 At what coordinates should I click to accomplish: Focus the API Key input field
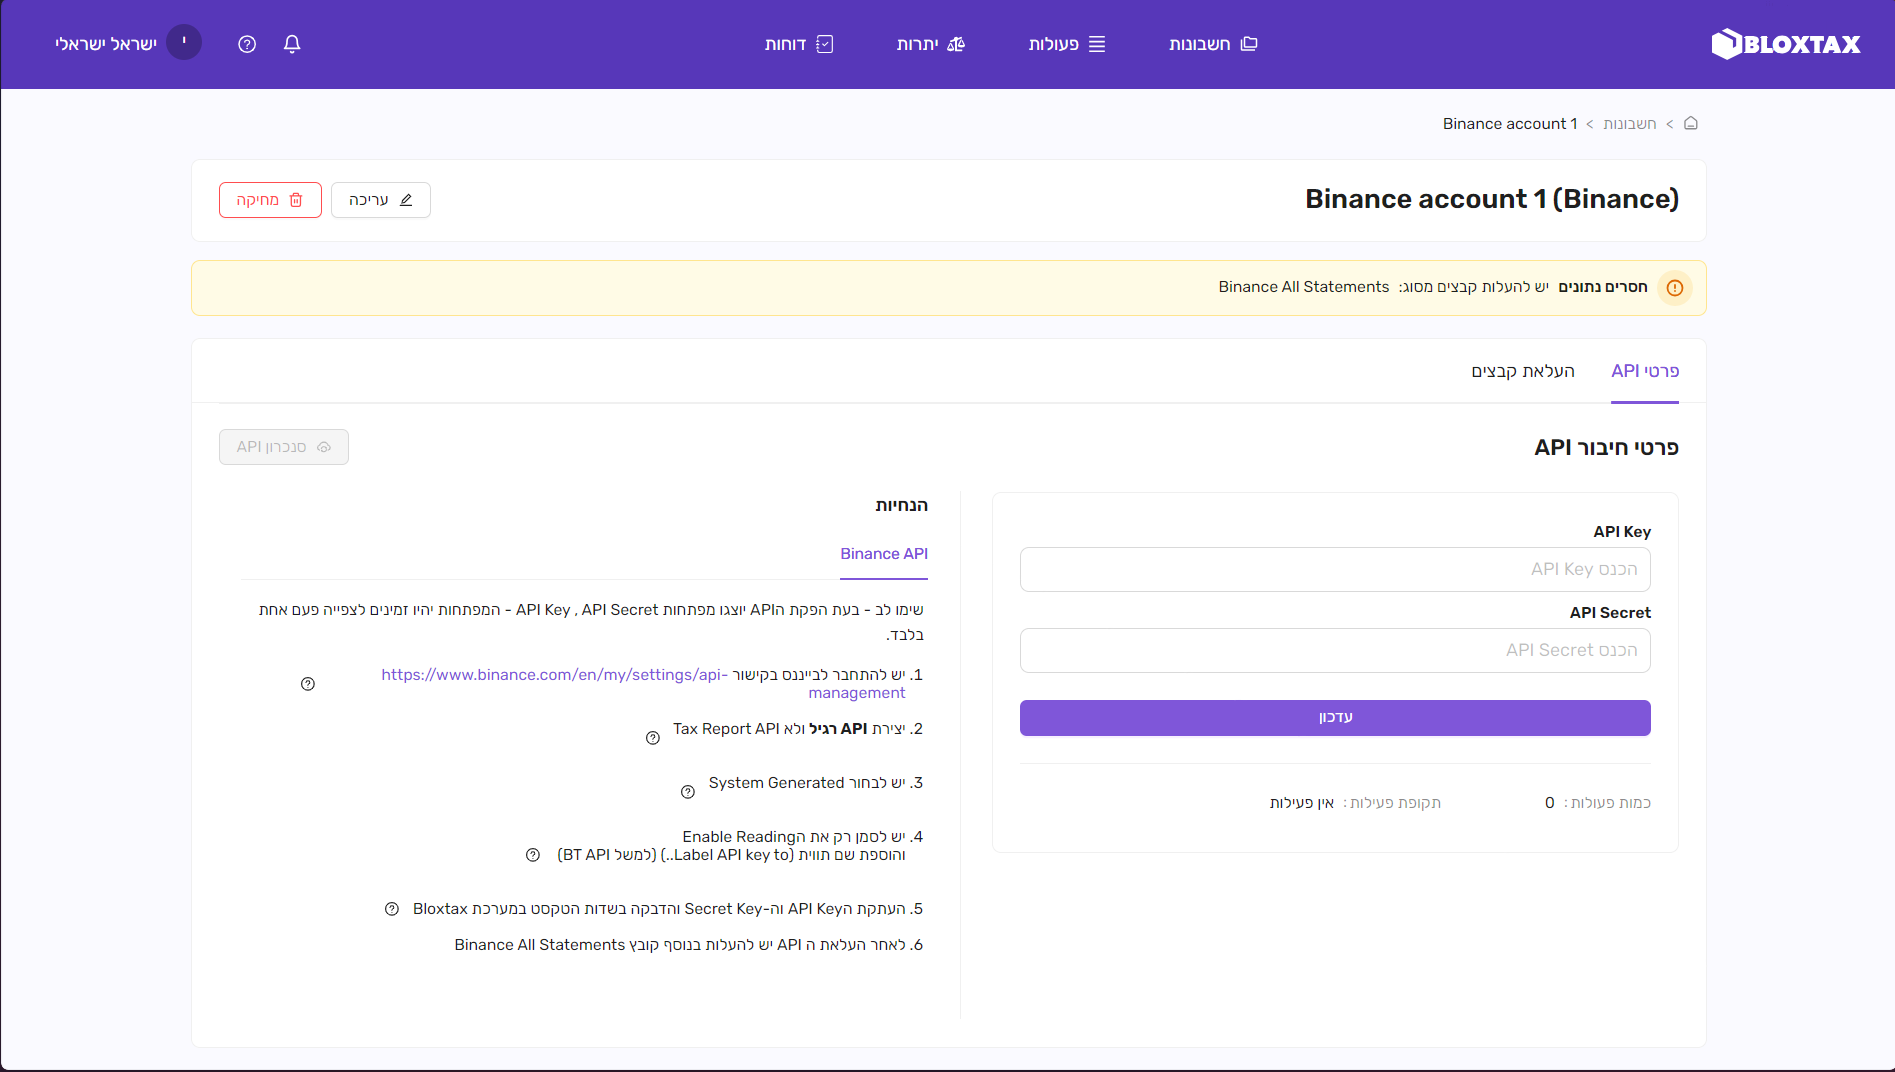[1335, 569]
